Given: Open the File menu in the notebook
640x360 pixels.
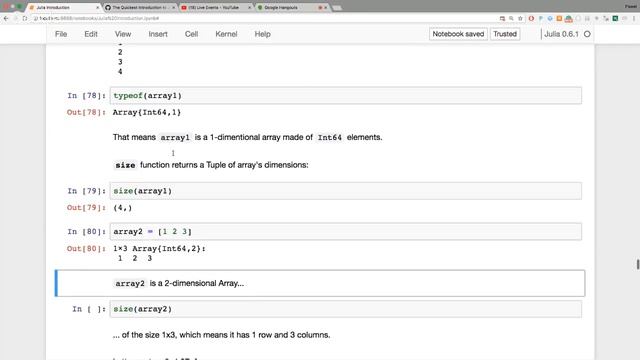Looking at the screenshot, I should point(61,34).
